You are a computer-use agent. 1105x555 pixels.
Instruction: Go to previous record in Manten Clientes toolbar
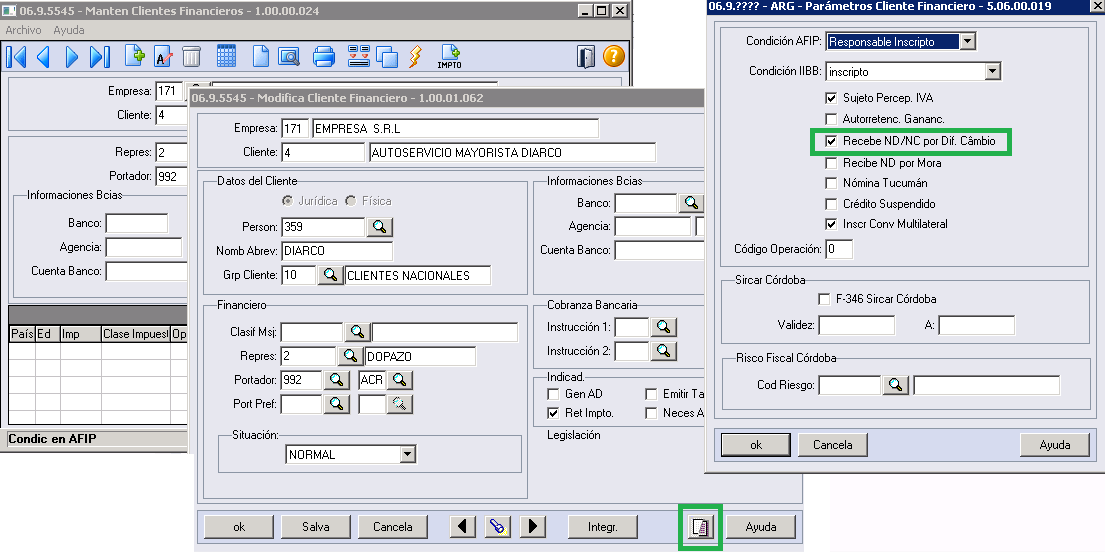tap(44, 56)
